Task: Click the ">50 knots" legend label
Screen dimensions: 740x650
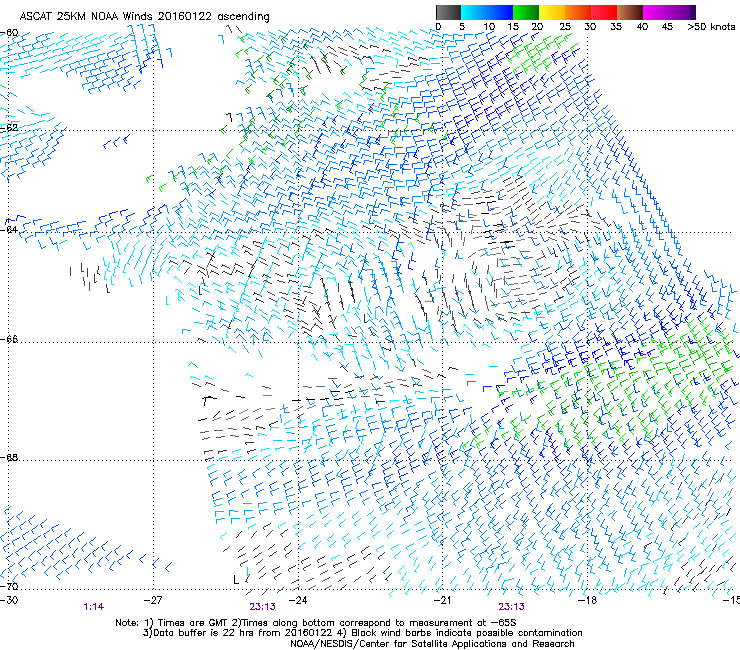Action: 711,27
